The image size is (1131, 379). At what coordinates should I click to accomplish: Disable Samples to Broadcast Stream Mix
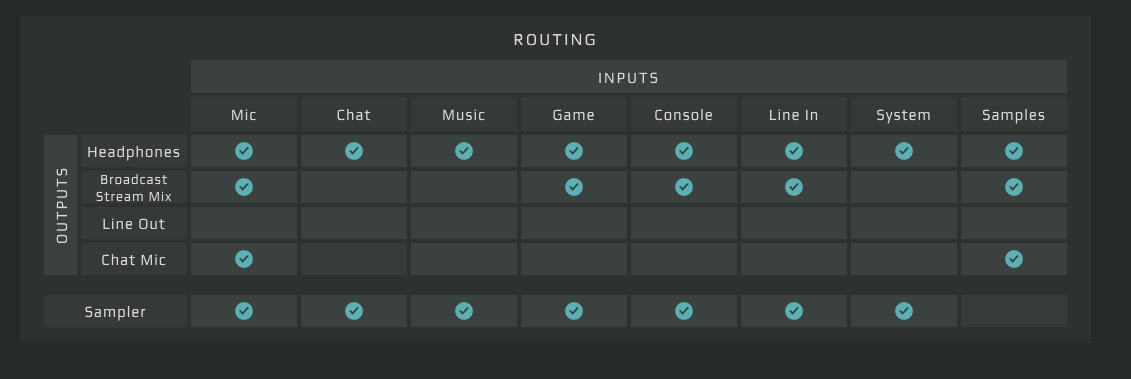1013,187
